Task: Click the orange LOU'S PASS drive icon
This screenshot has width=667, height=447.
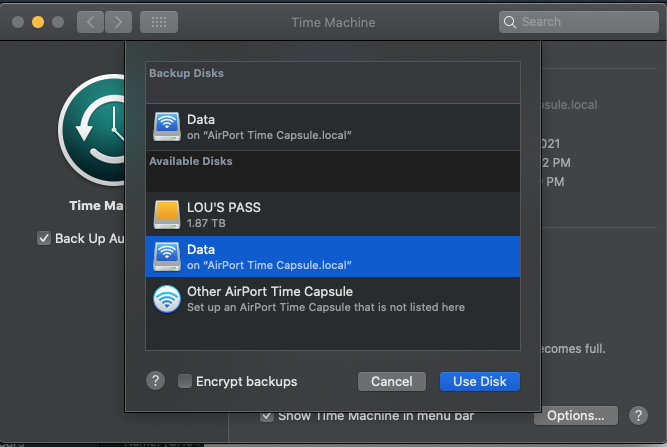Action: (166, 213)
